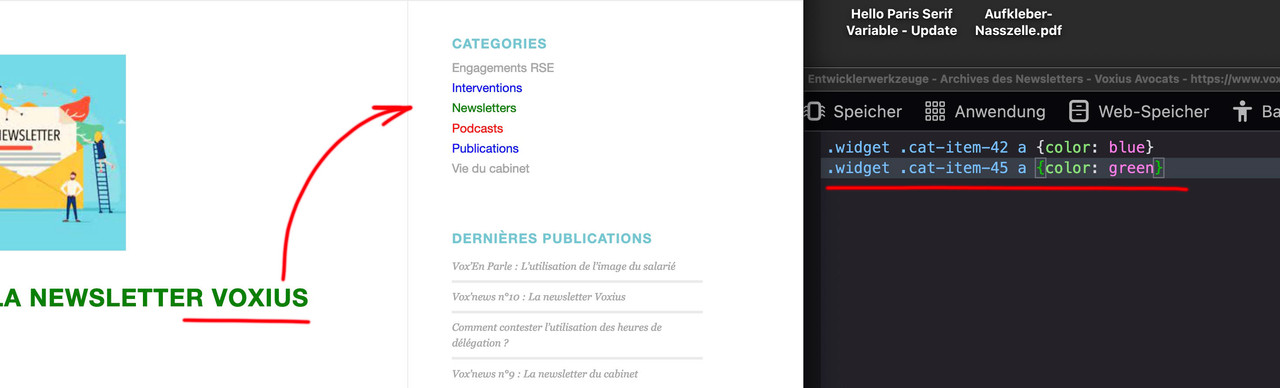Open the Engagements RSE category link
Image resolution: width=1280 pixels, height=388 pixels.
pos(502,68)
